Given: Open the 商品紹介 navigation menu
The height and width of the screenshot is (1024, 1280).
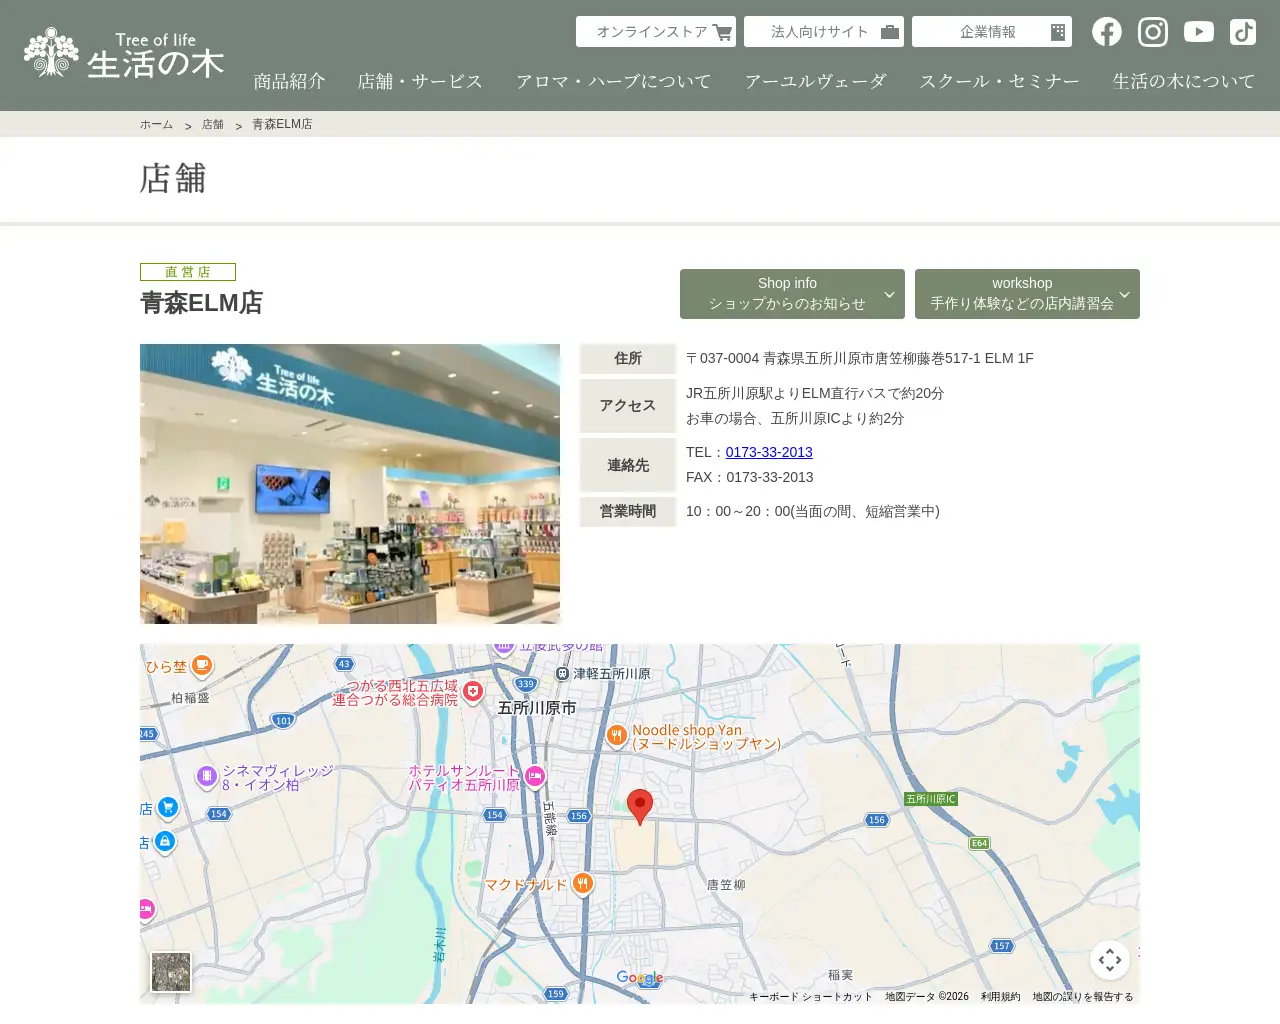Looking at the screenshot, I should pyautogui.click(x=289, y=81).
